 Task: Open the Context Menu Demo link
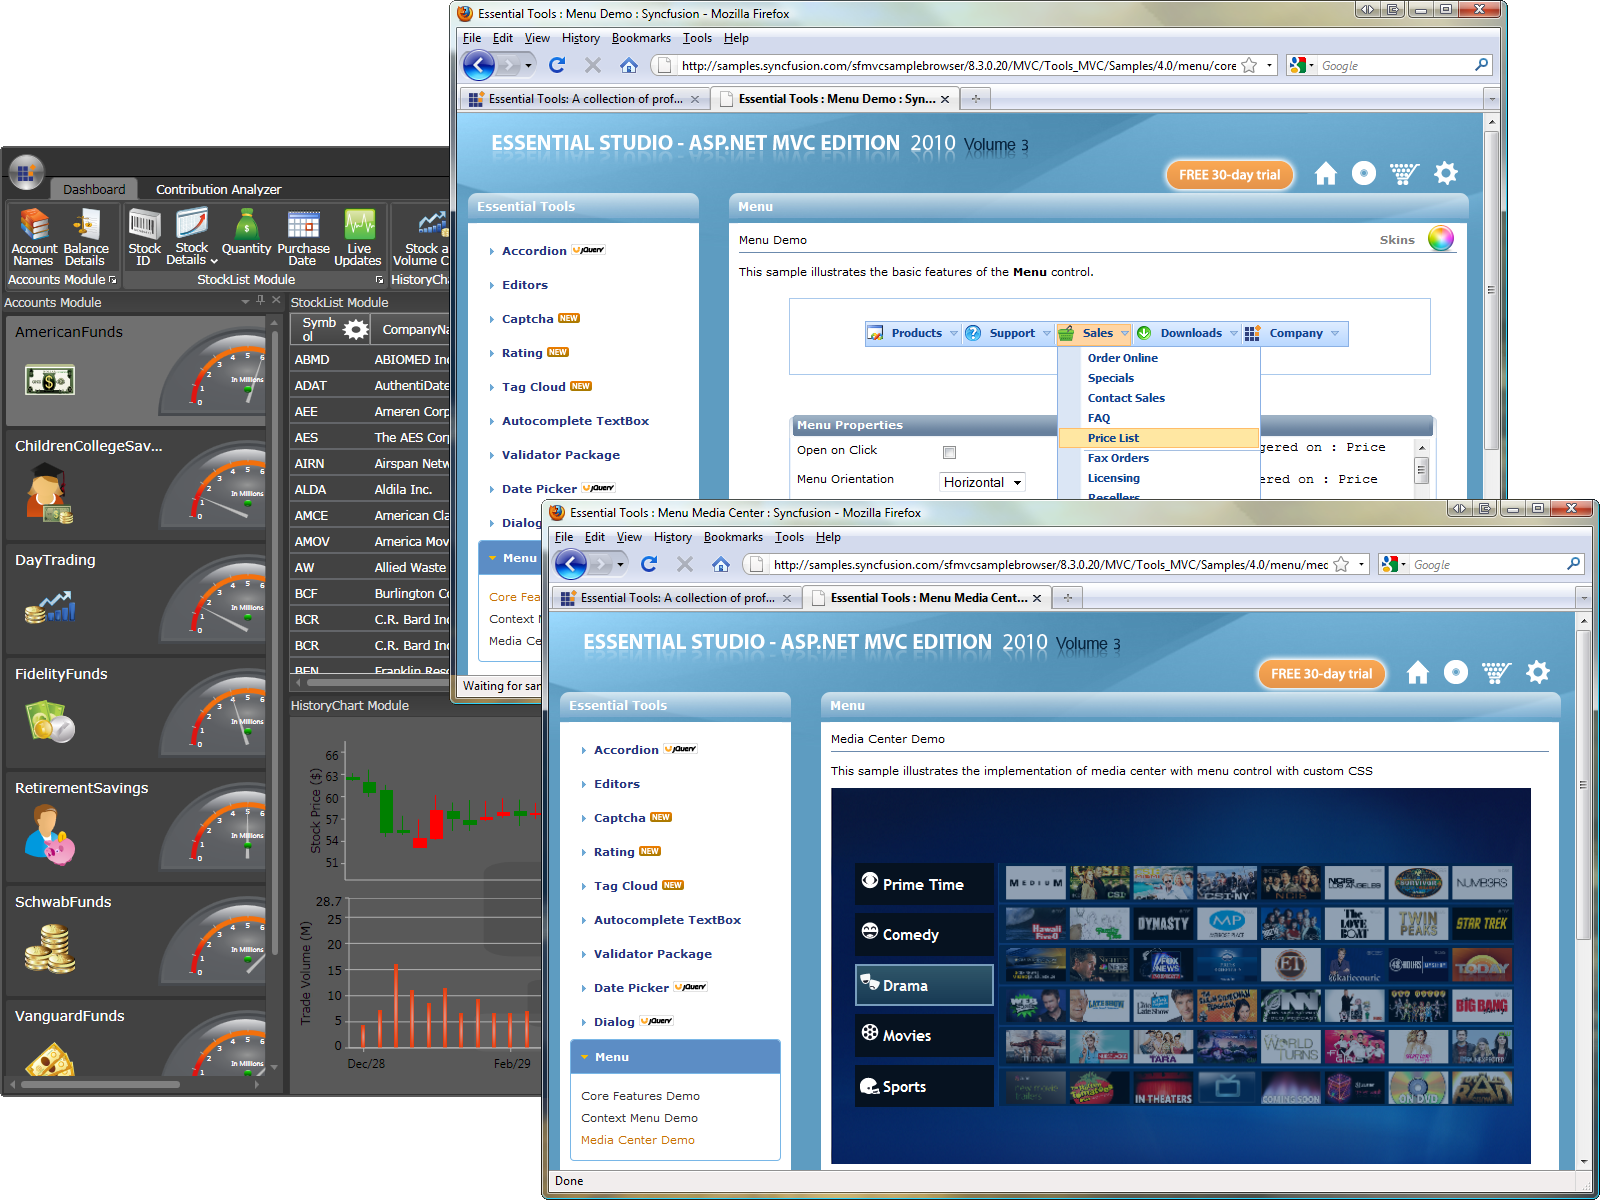click(639, 1117)
